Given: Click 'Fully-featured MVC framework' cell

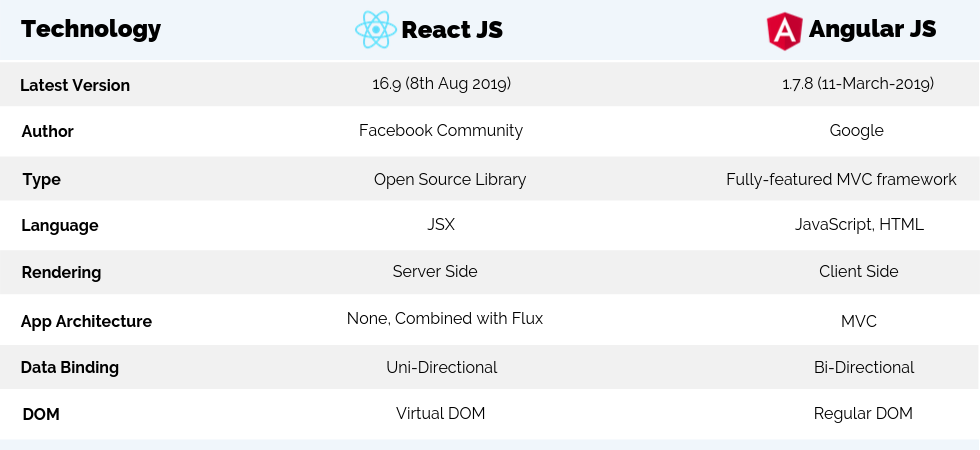Looking at the screenshot, I should [x=841, y=179].
